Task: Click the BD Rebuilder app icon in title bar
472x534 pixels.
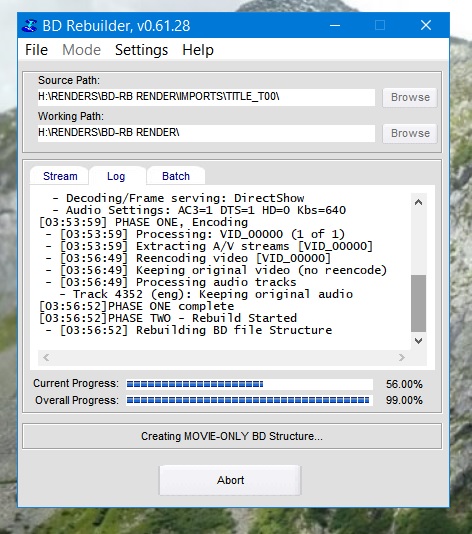Action: [x=30, y=26]
